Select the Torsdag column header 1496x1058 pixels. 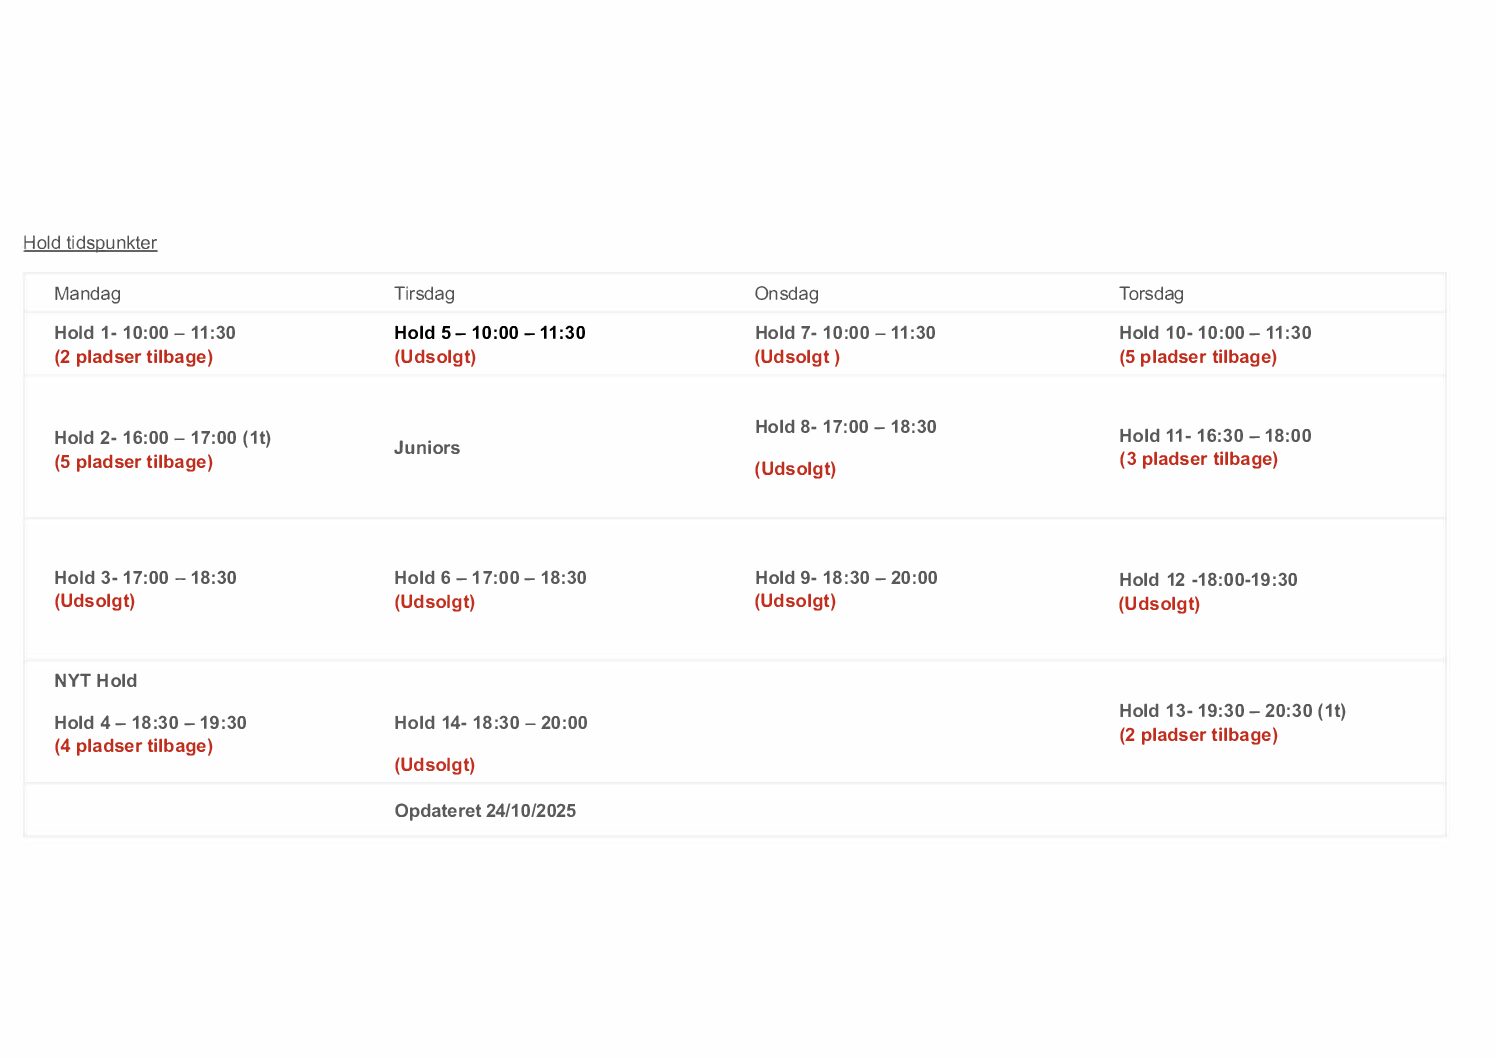[1151, 294]
